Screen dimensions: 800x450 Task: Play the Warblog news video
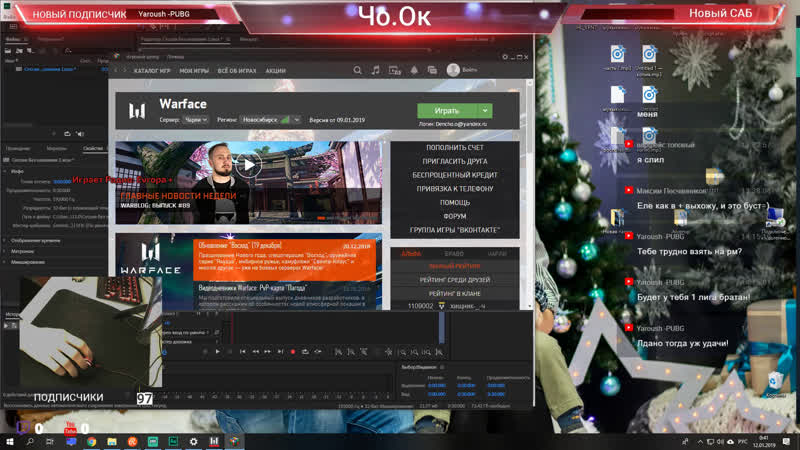[x=248, y=165]
